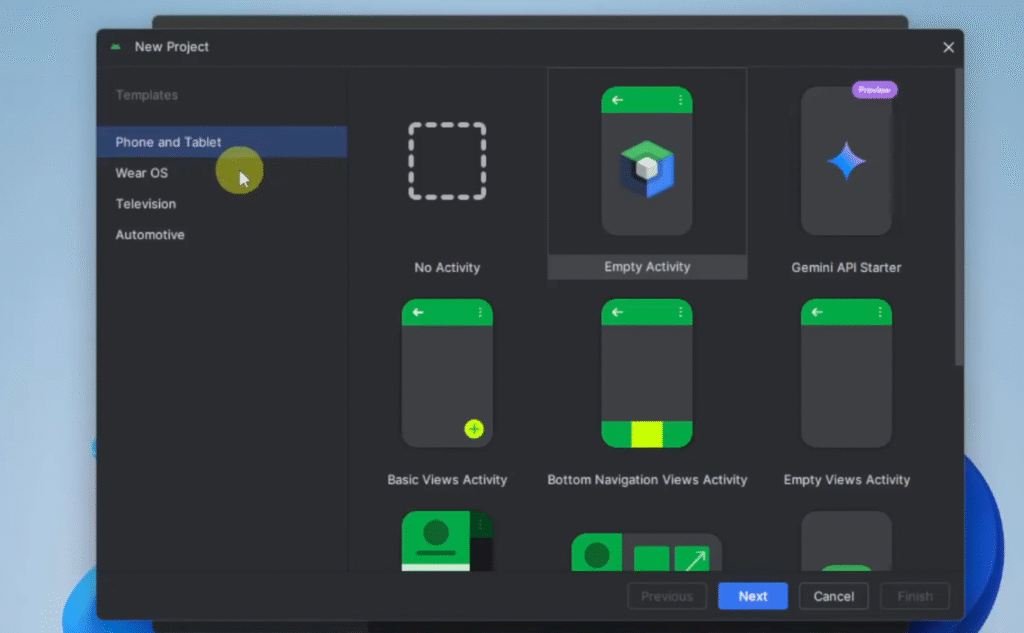
Task: Click back arrow in Empty Activity preview
Action: click(617, 100)
